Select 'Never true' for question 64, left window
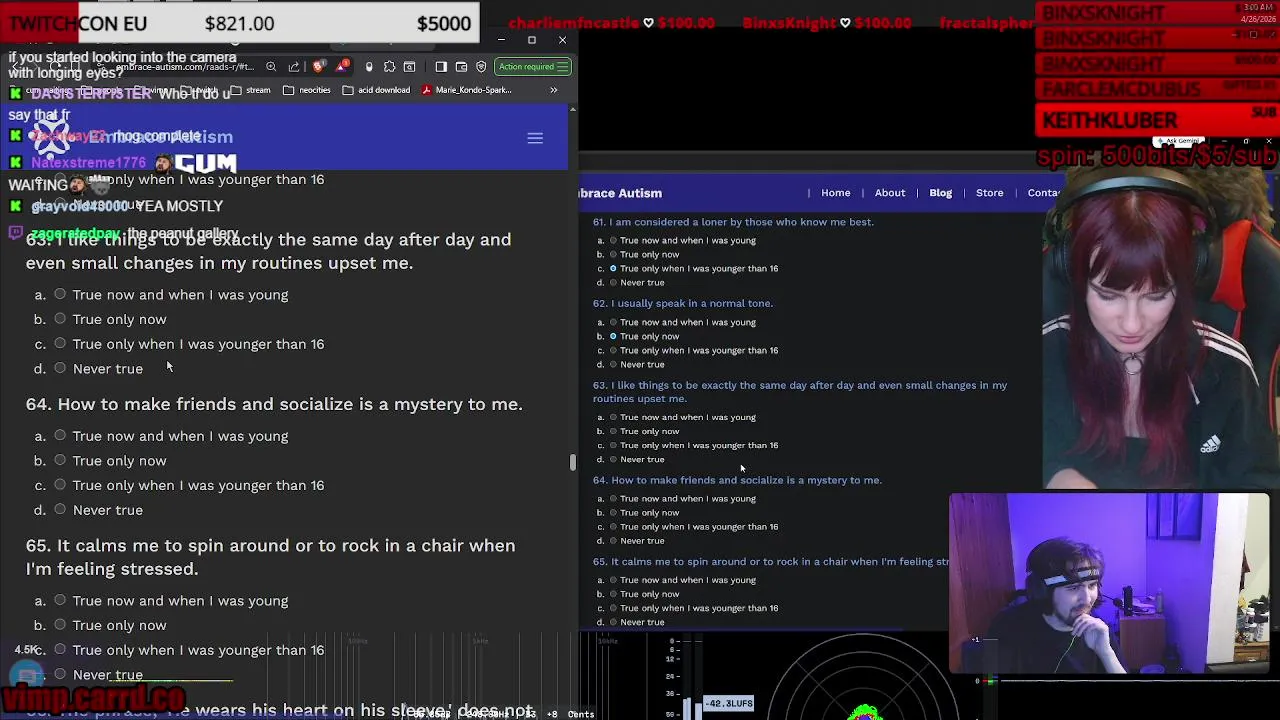The image size is (1280, 720). [60, 509]
